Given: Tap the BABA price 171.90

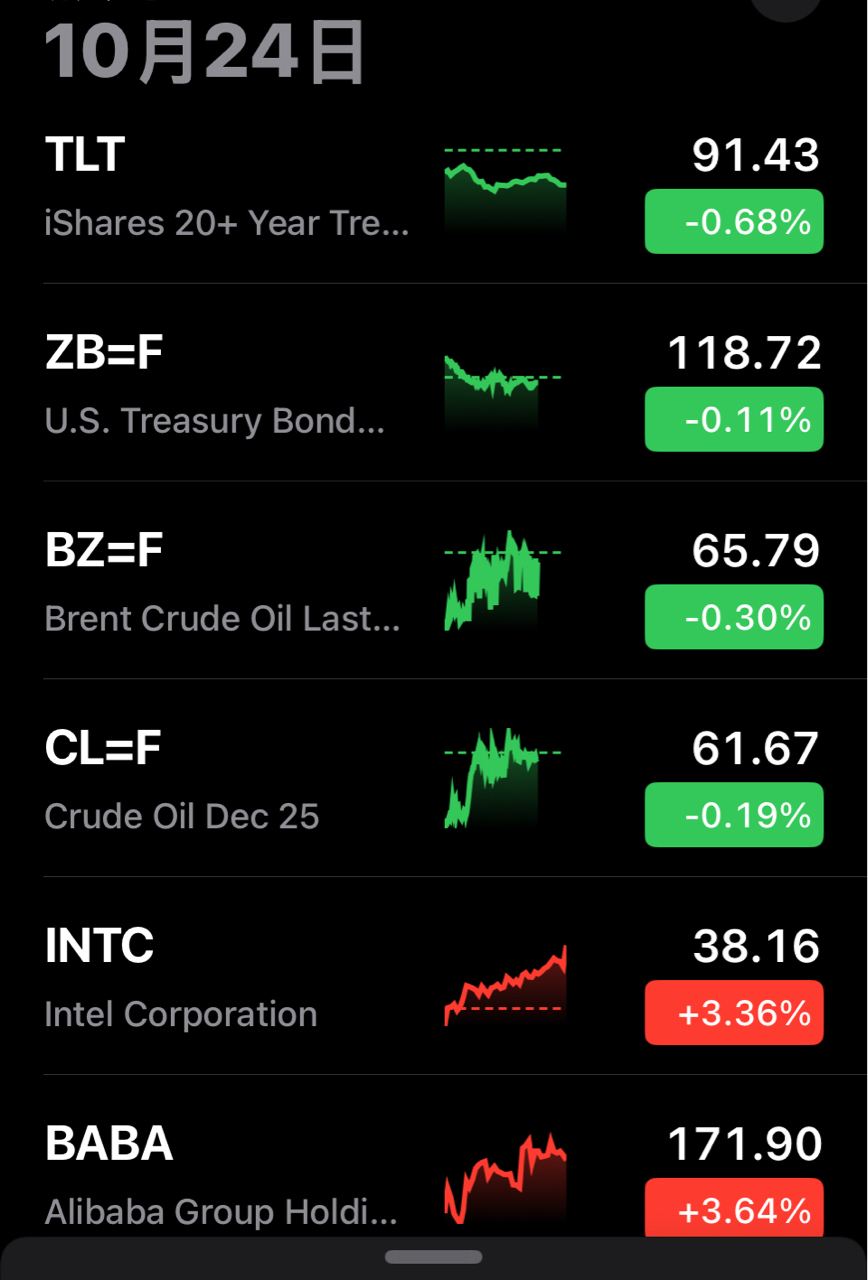Looking at the screenshot, I should [745, 1144].
